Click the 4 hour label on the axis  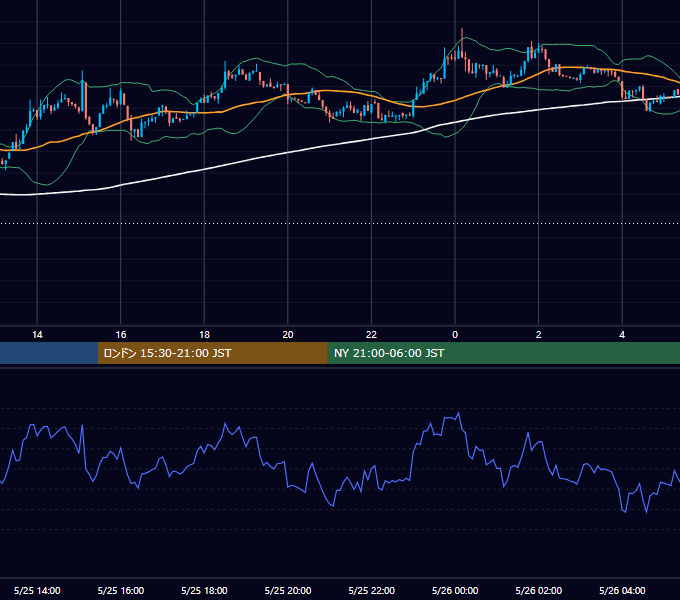click(622, 335)
